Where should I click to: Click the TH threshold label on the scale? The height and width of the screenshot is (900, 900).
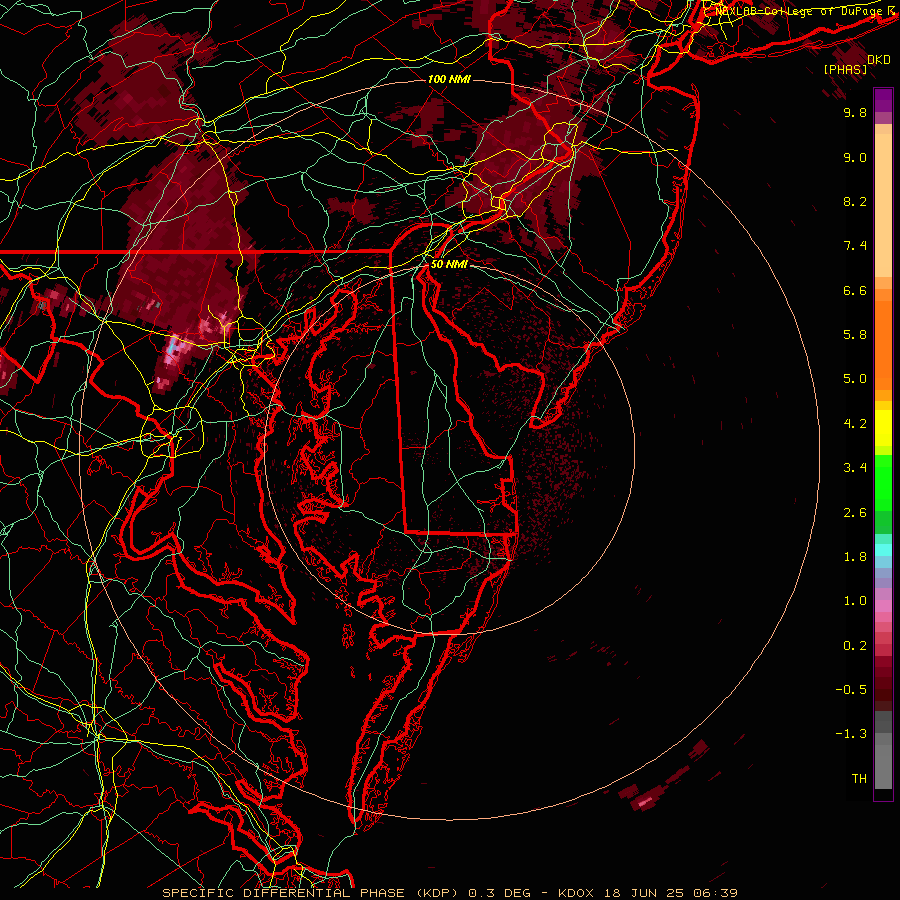[x=859, y=779]
